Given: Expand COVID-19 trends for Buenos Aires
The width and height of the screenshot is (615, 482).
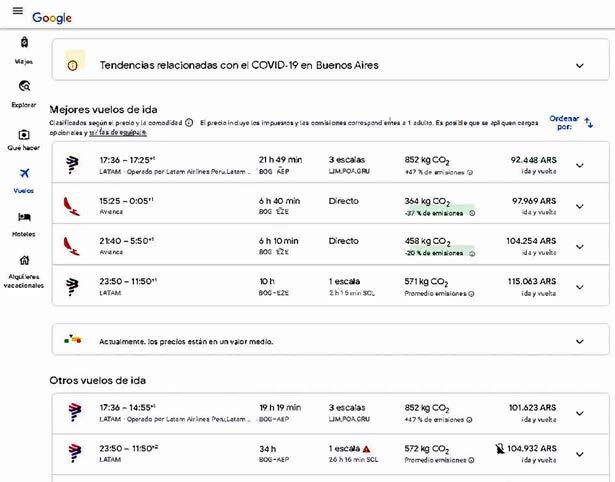Looking at the screenshot, I should 580,65.
